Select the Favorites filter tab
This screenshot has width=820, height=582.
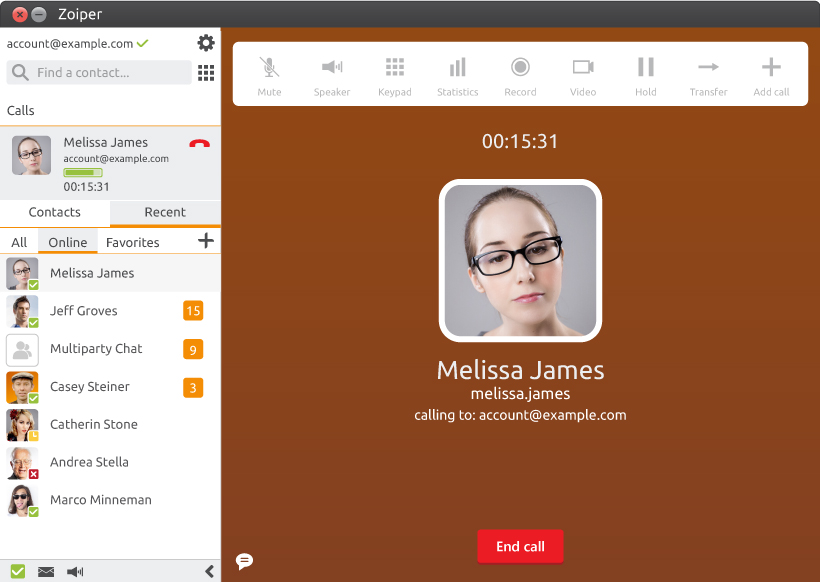pyautogui.click(x=133, y=242)
